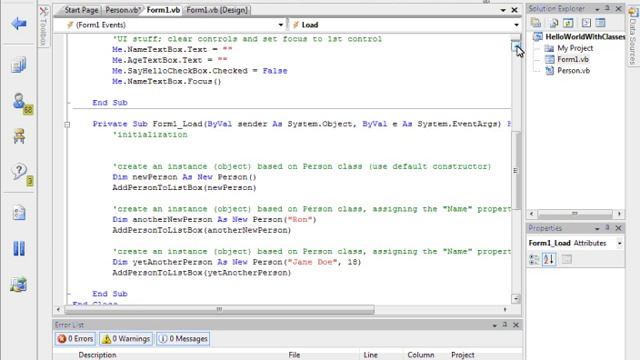Click the Property Pages icon in Properties
Image resolution: width=640 pixels, height=360 pixels.
pyautogui.click(x=567, y=259)
